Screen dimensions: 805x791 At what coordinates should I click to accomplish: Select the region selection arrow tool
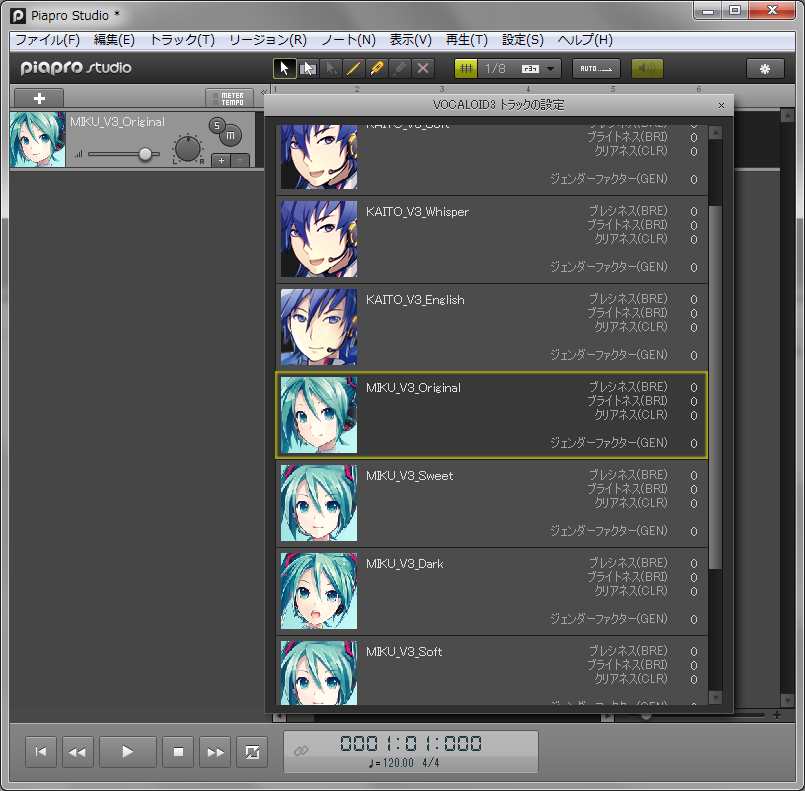tap(308, 68)
